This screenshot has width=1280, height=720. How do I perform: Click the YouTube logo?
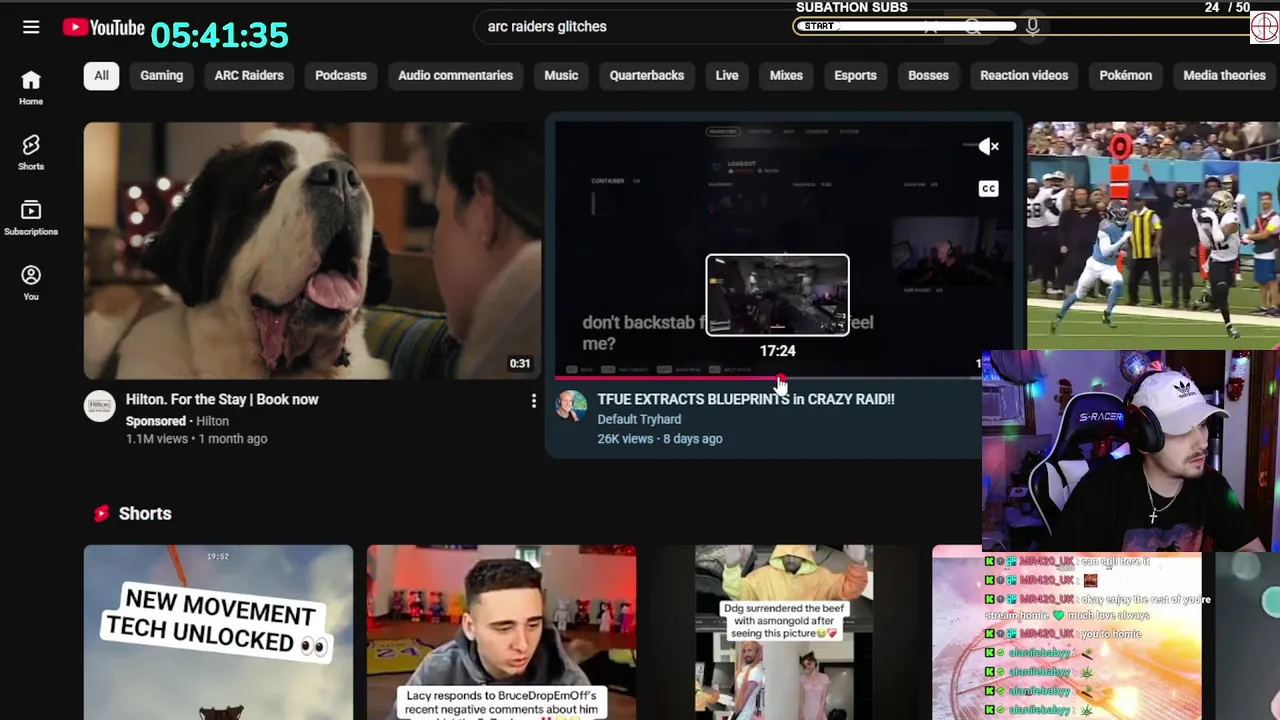(104, 28)
